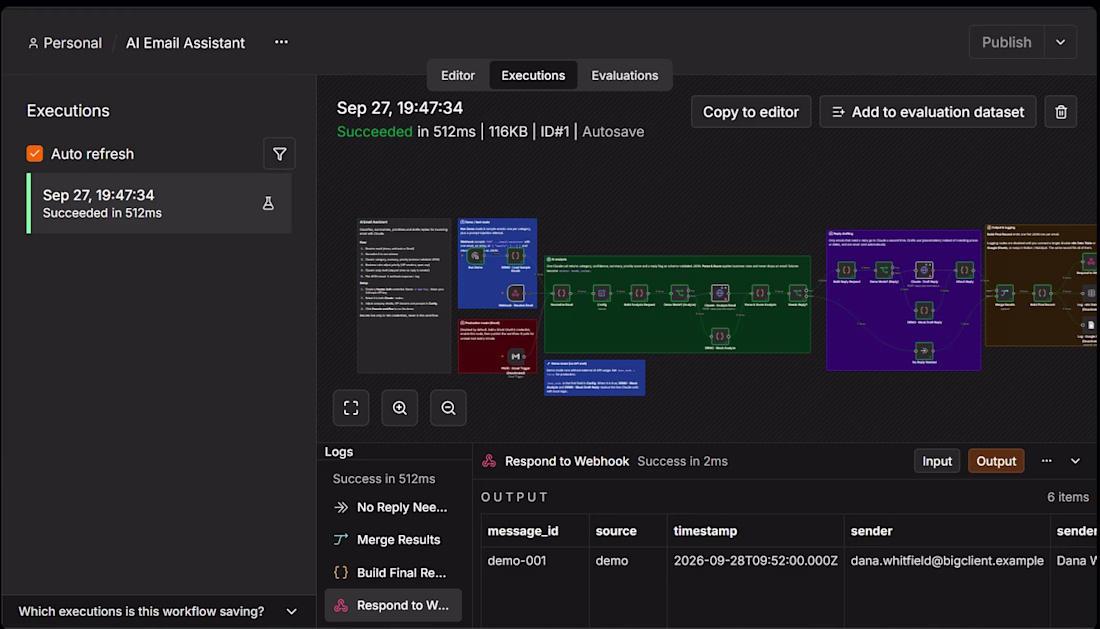Open the Publish dropdown arrow
The image size is (1100, 629).
tap(1060, 42)
